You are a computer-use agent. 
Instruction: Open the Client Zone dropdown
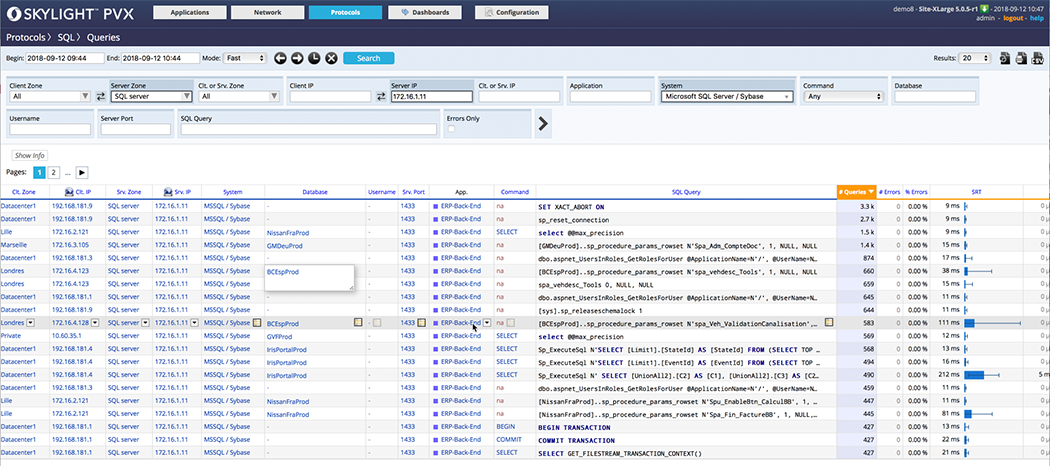click(x=50, y=96)
